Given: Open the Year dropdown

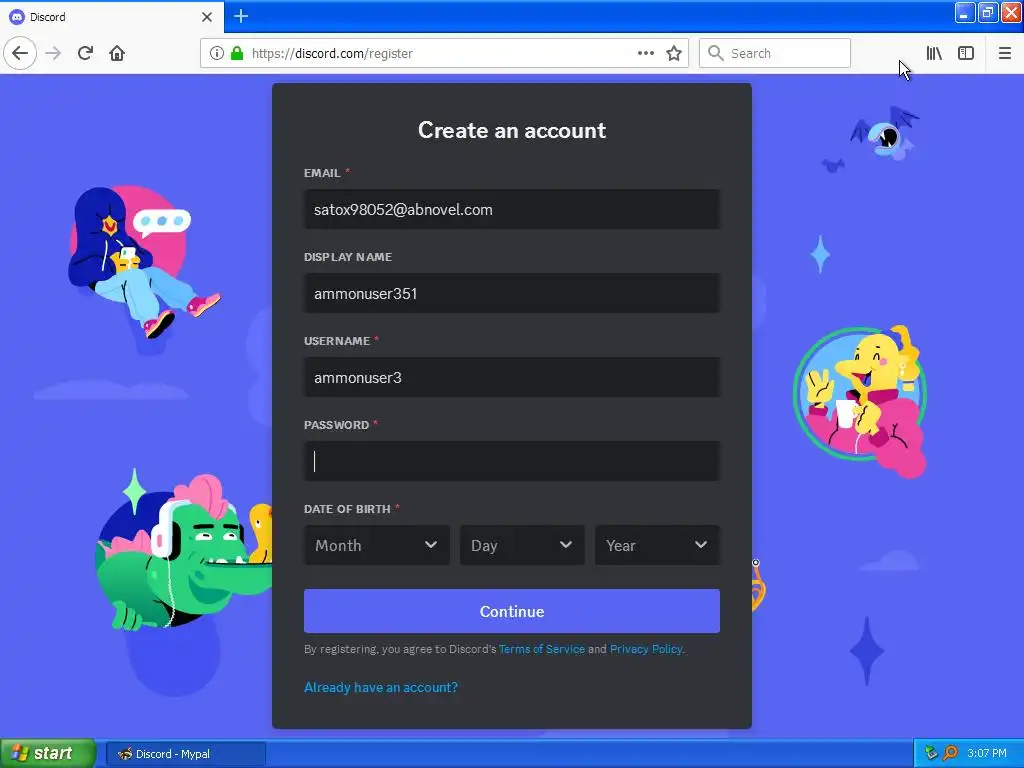Looking at the screenshot, I should (658, 545).
